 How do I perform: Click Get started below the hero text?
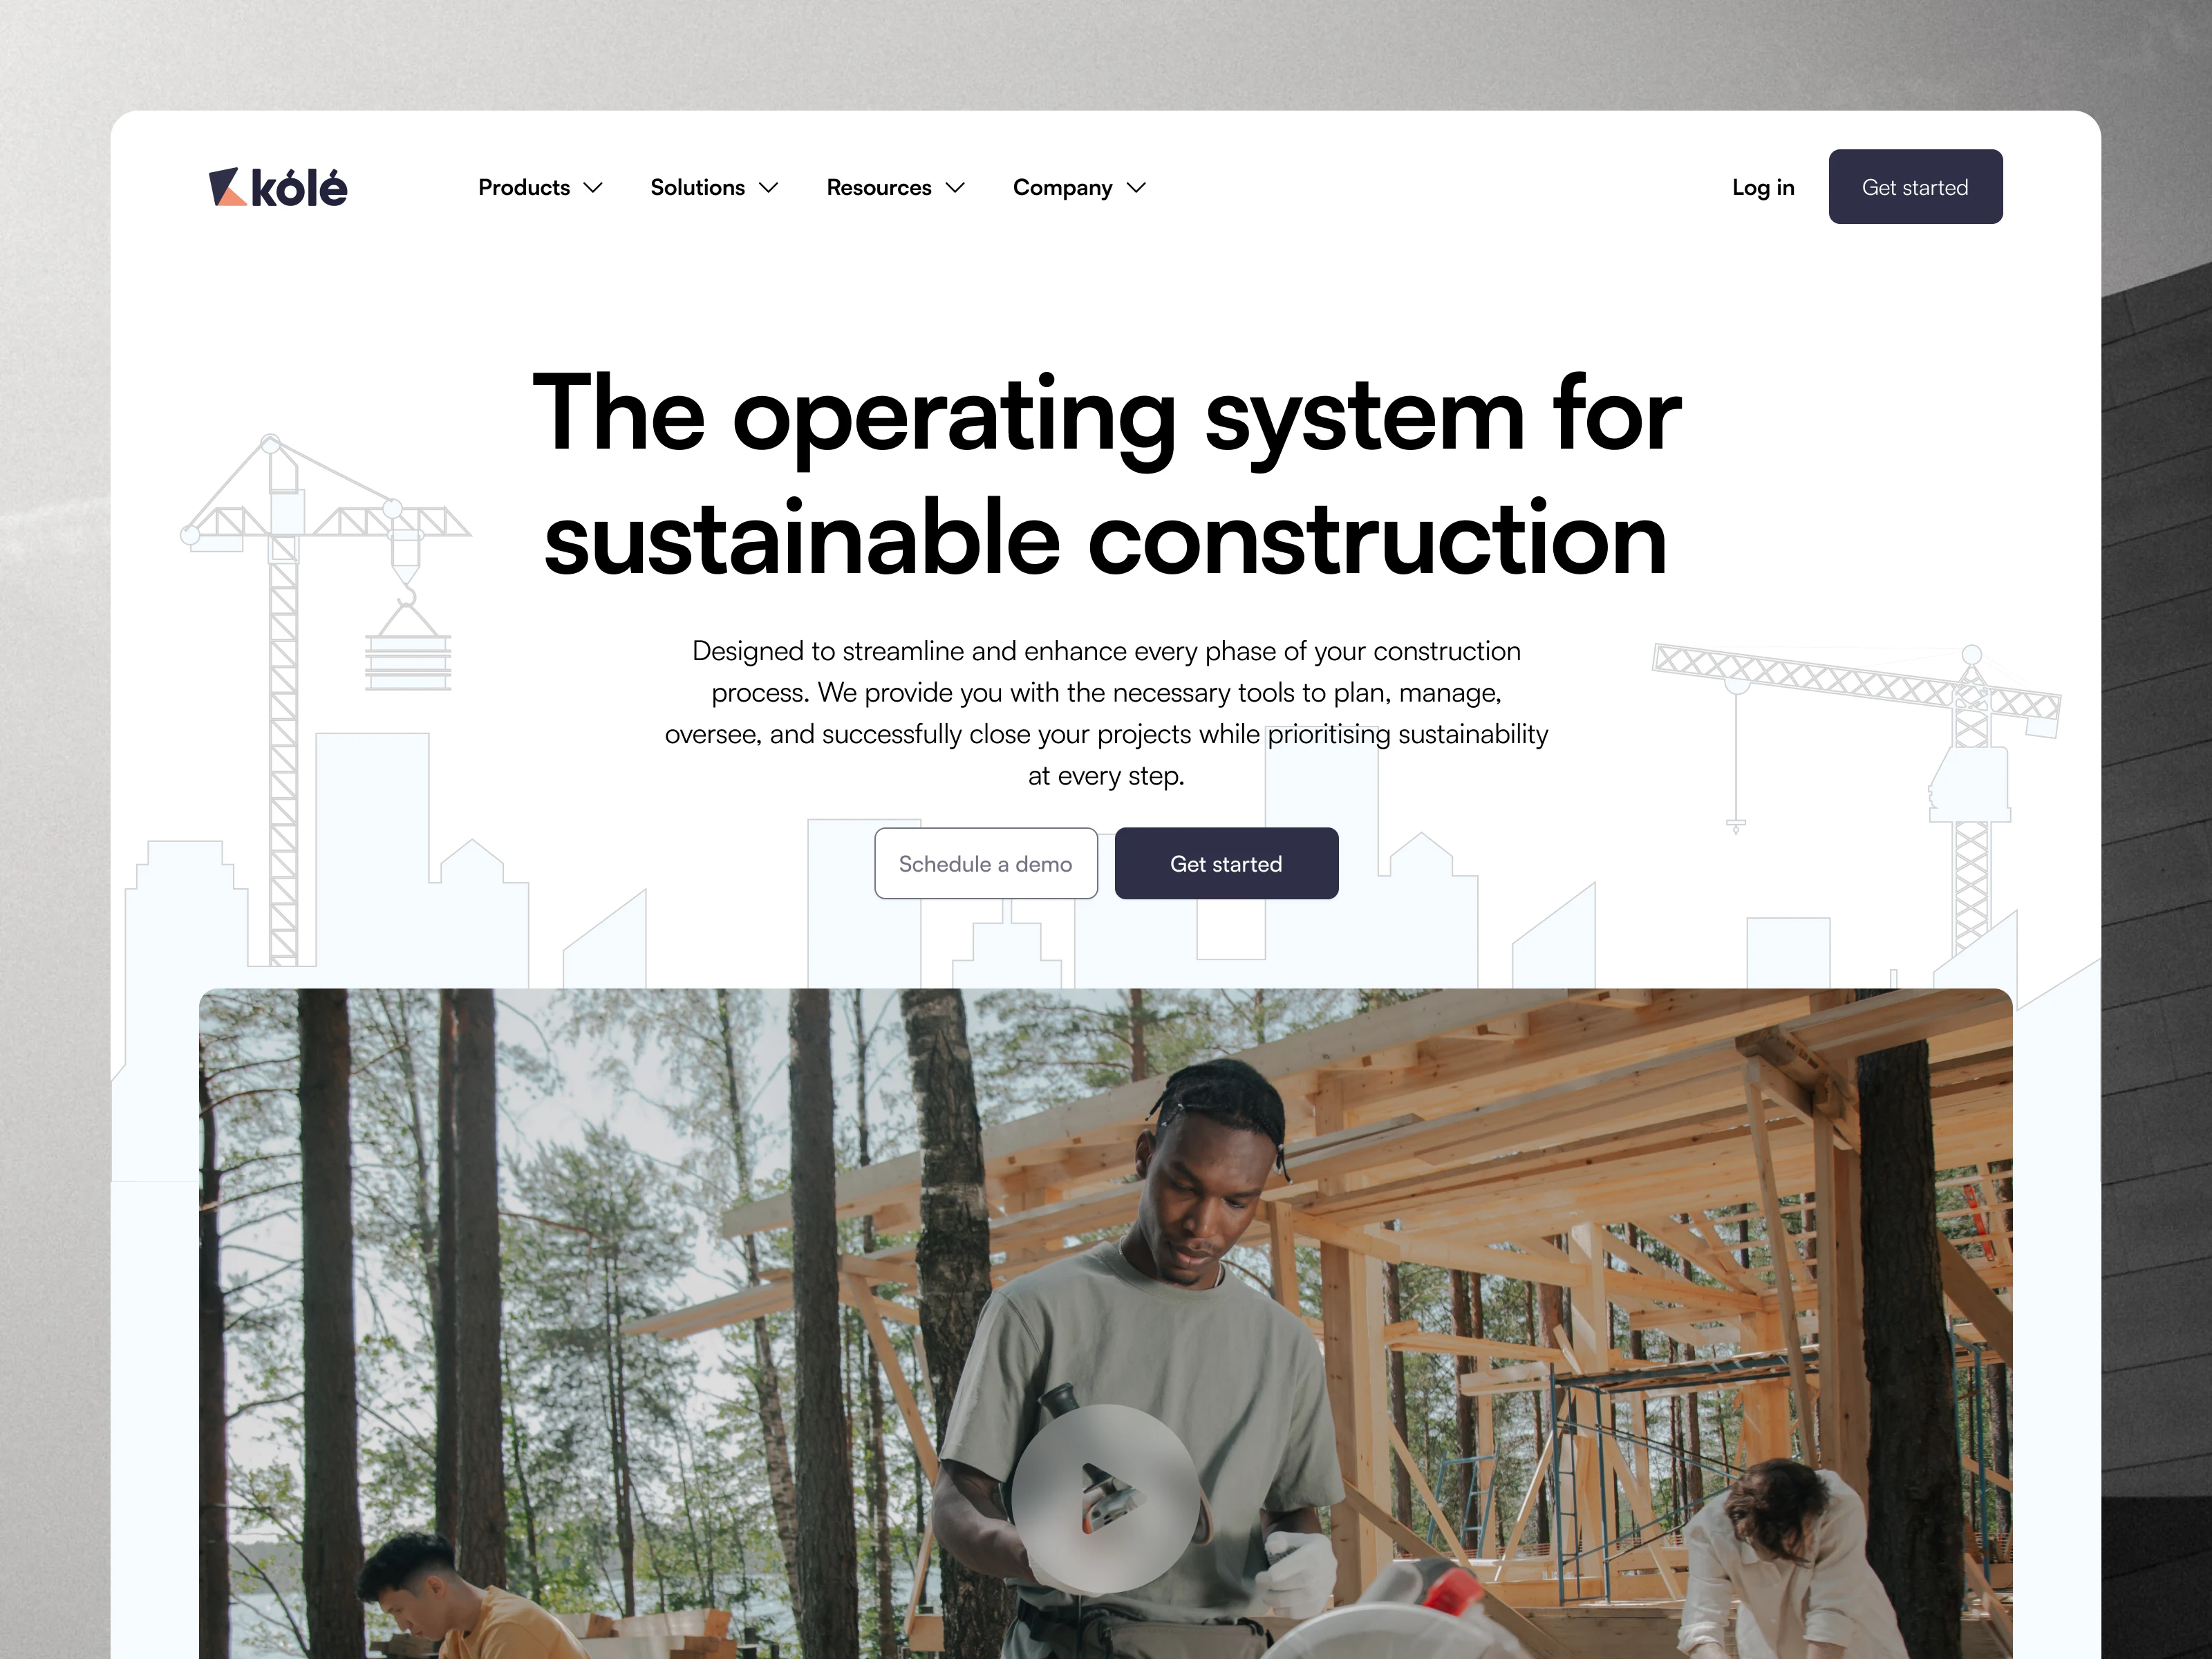(1226, 863)
